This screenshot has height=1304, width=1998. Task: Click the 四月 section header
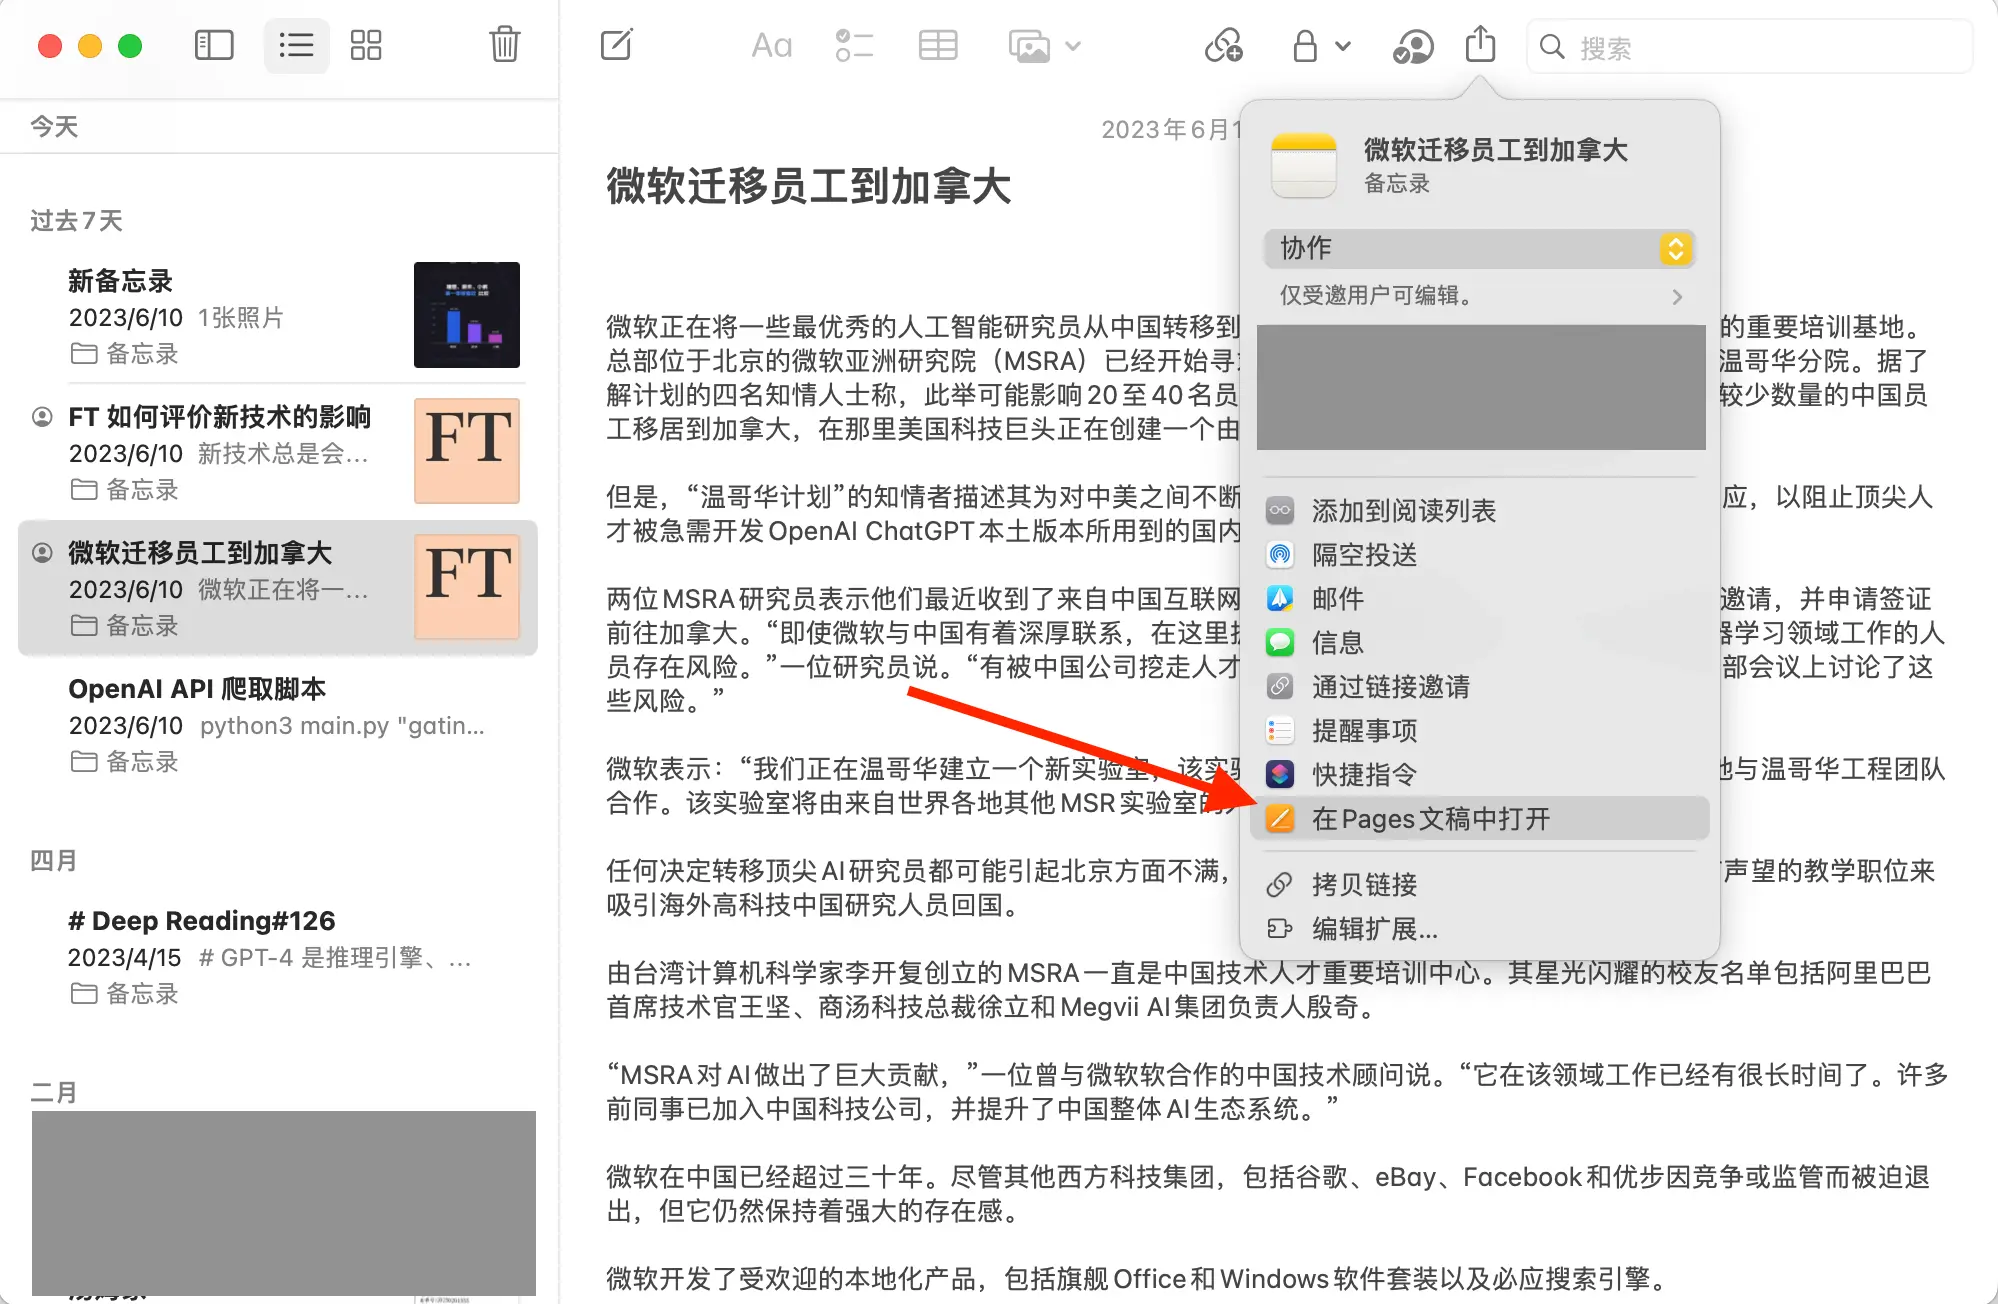pyautogui.click(x=53, y=861)
